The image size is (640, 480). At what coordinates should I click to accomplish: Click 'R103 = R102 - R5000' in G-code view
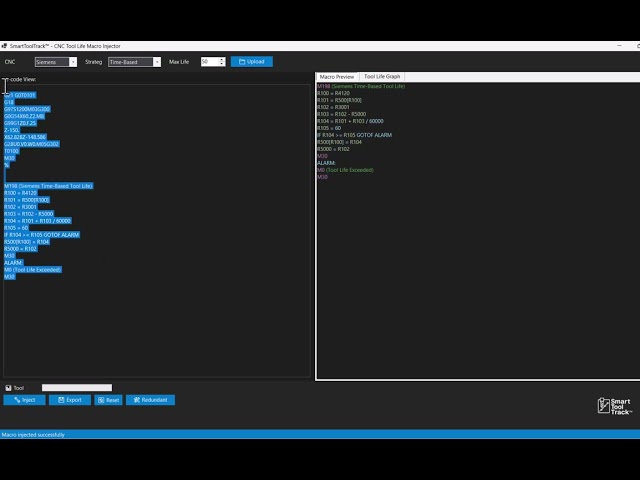coord(29,214)
